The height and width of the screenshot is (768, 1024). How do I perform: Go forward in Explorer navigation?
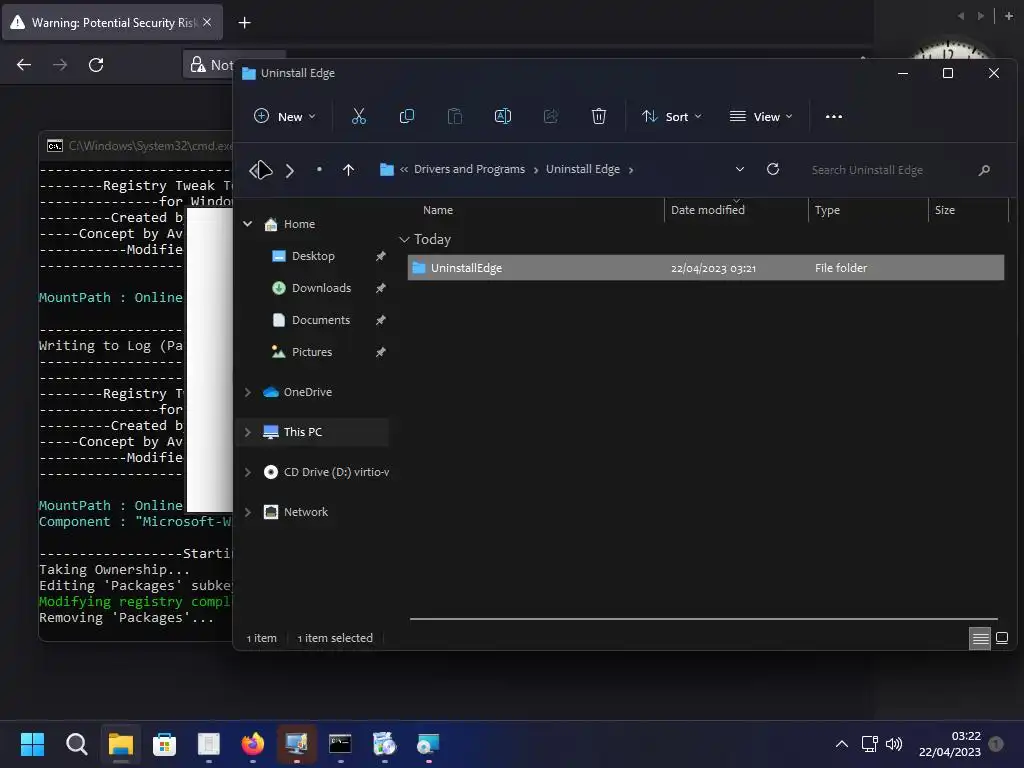coord(289,170)
